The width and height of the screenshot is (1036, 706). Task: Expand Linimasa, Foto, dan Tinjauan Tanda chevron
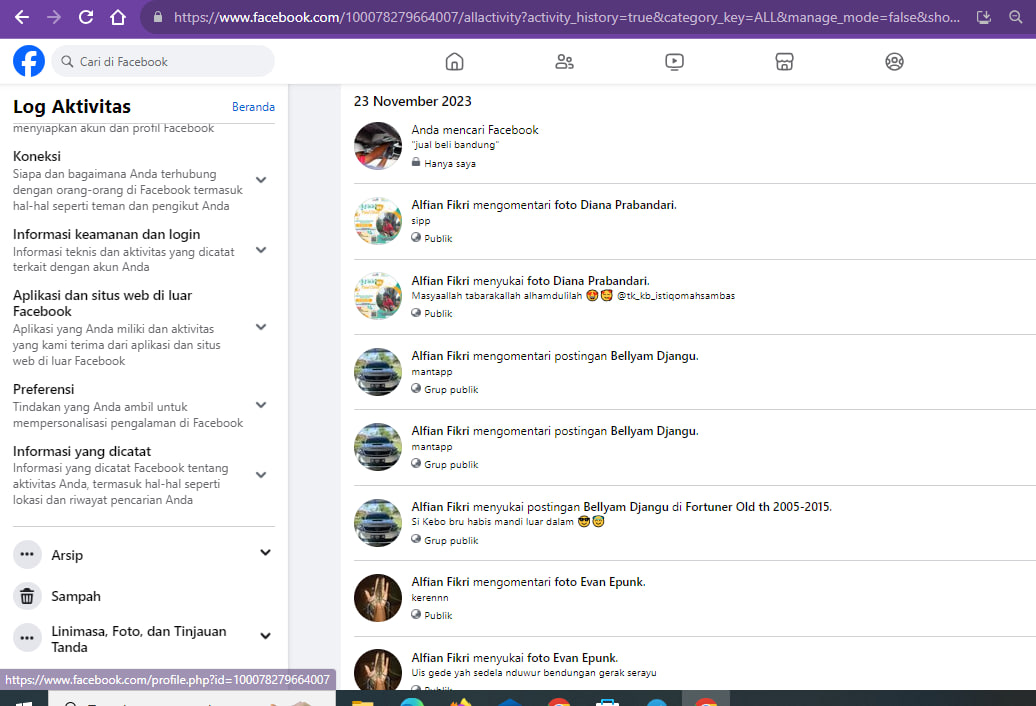click(x=265, y=636)
